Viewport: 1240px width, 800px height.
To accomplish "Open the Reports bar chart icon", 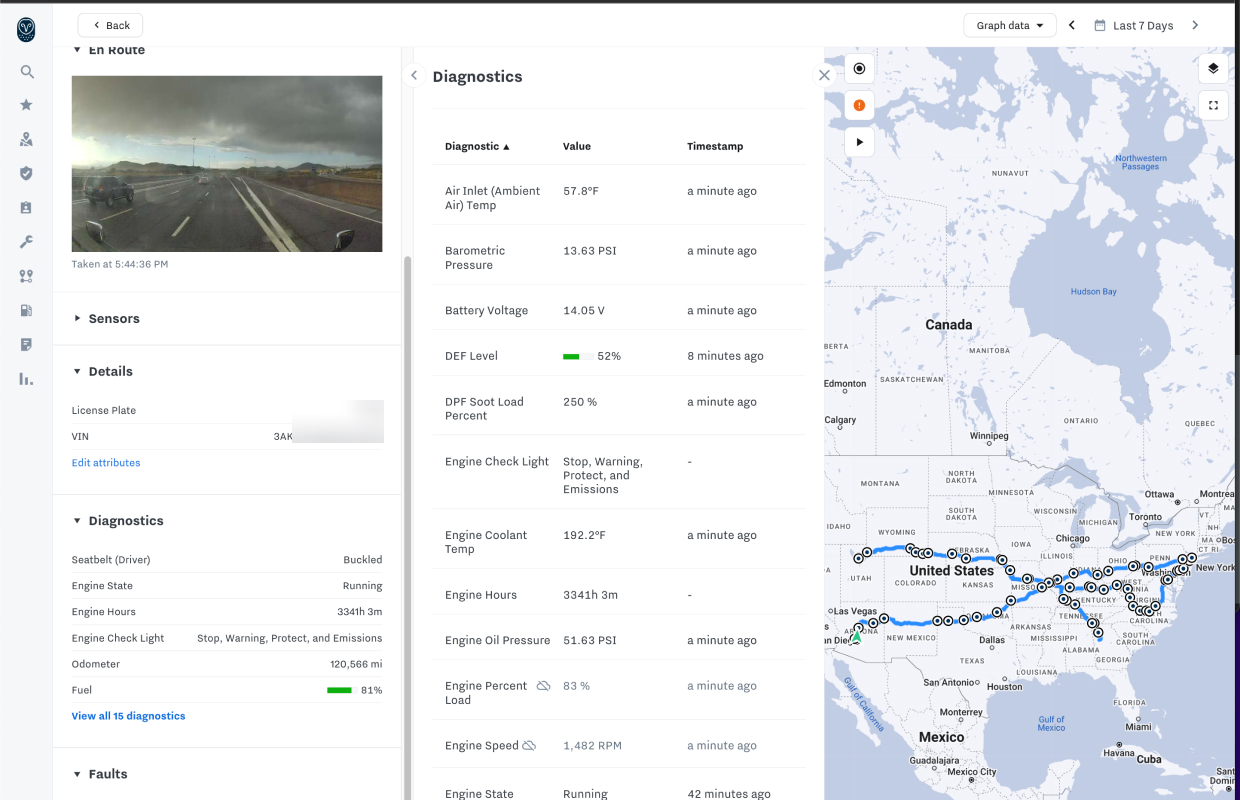I will 27,379.
